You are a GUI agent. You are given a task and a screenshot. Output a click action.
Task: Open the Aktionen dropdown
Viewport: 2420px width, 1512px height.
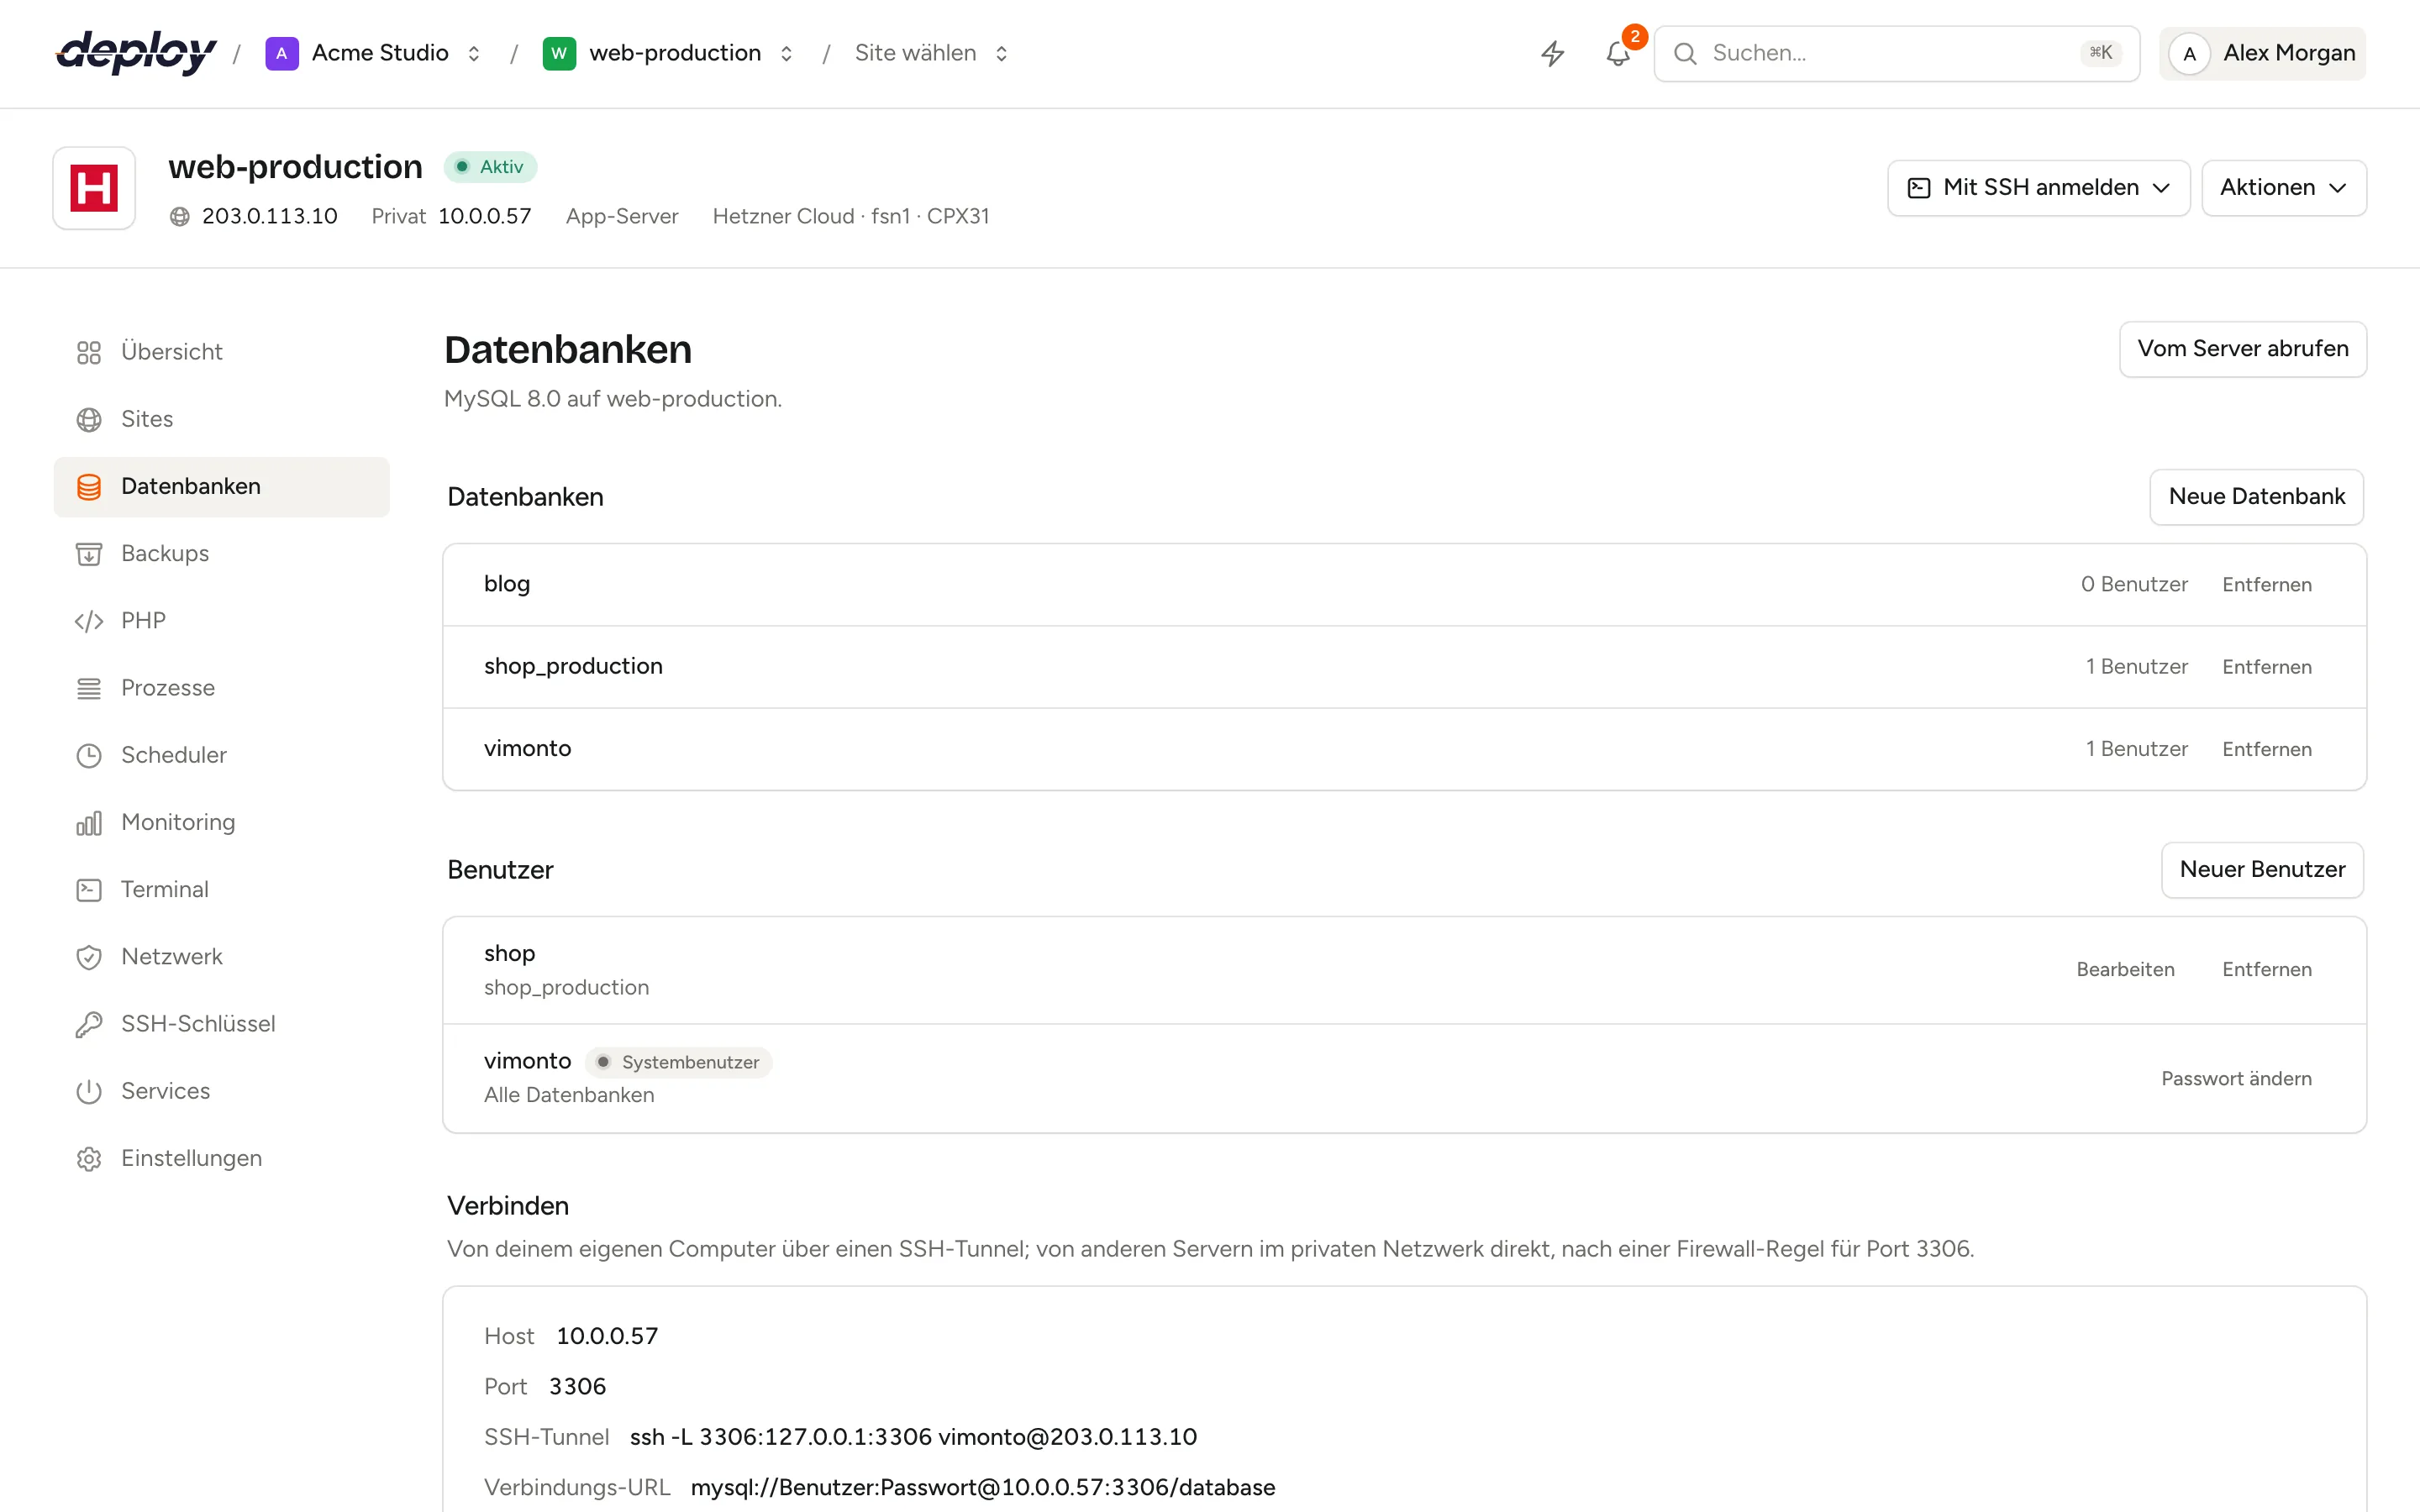(2283, 188)
